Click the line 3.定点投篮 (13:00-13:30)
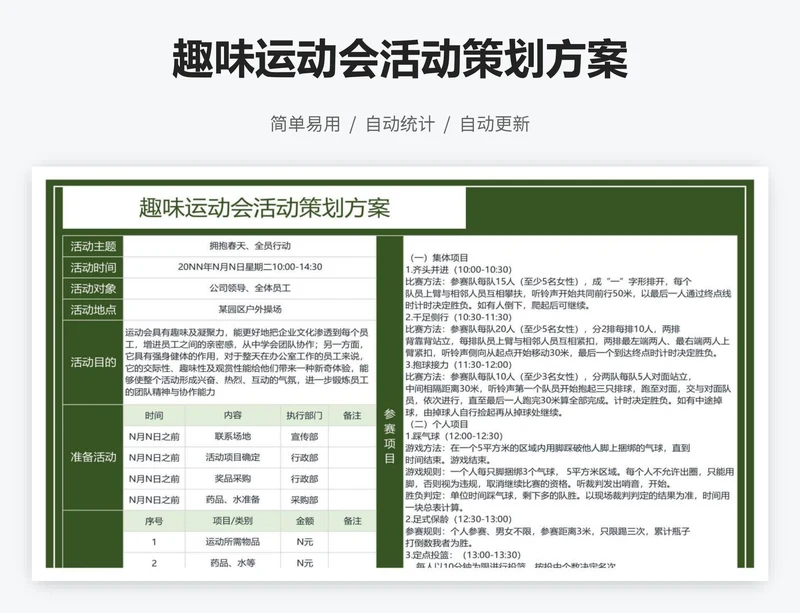Image resolution: width=800 pixels, height=613 pixels. coord(463,555)
